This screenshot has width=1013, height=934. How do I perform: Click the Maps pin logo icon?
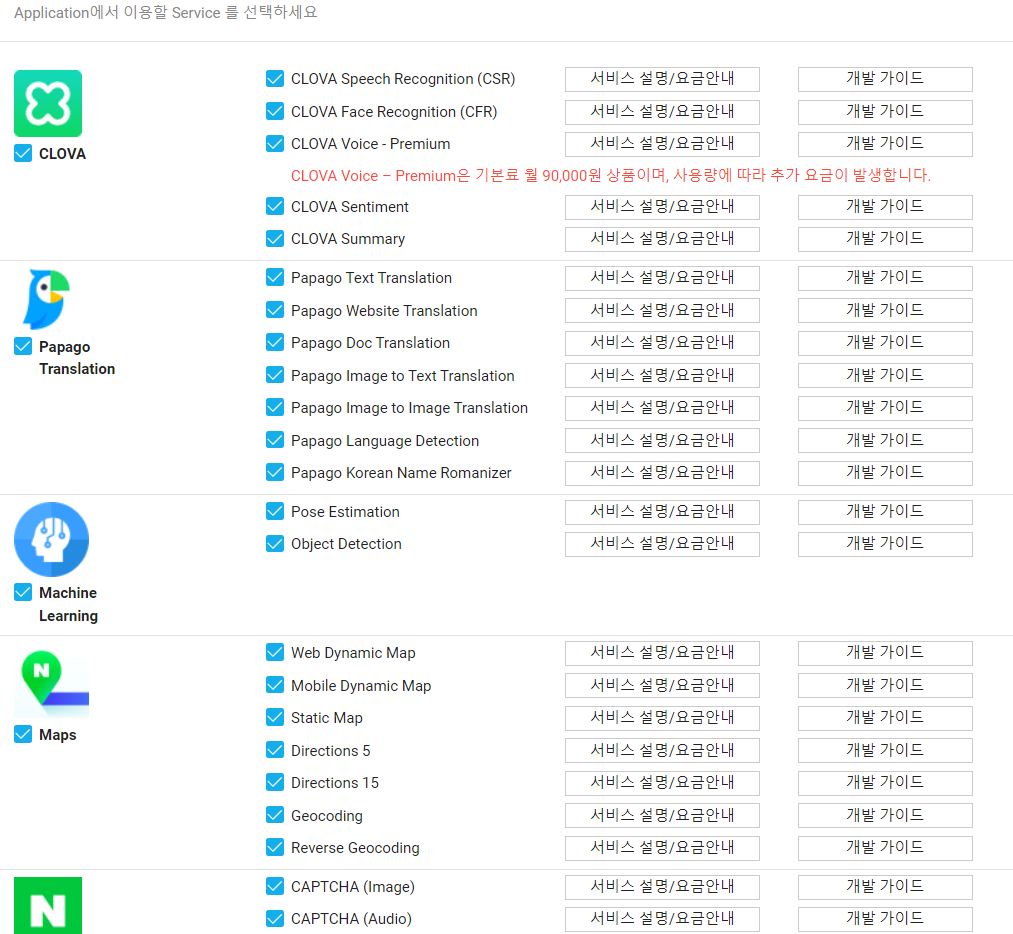pos(51,684)
